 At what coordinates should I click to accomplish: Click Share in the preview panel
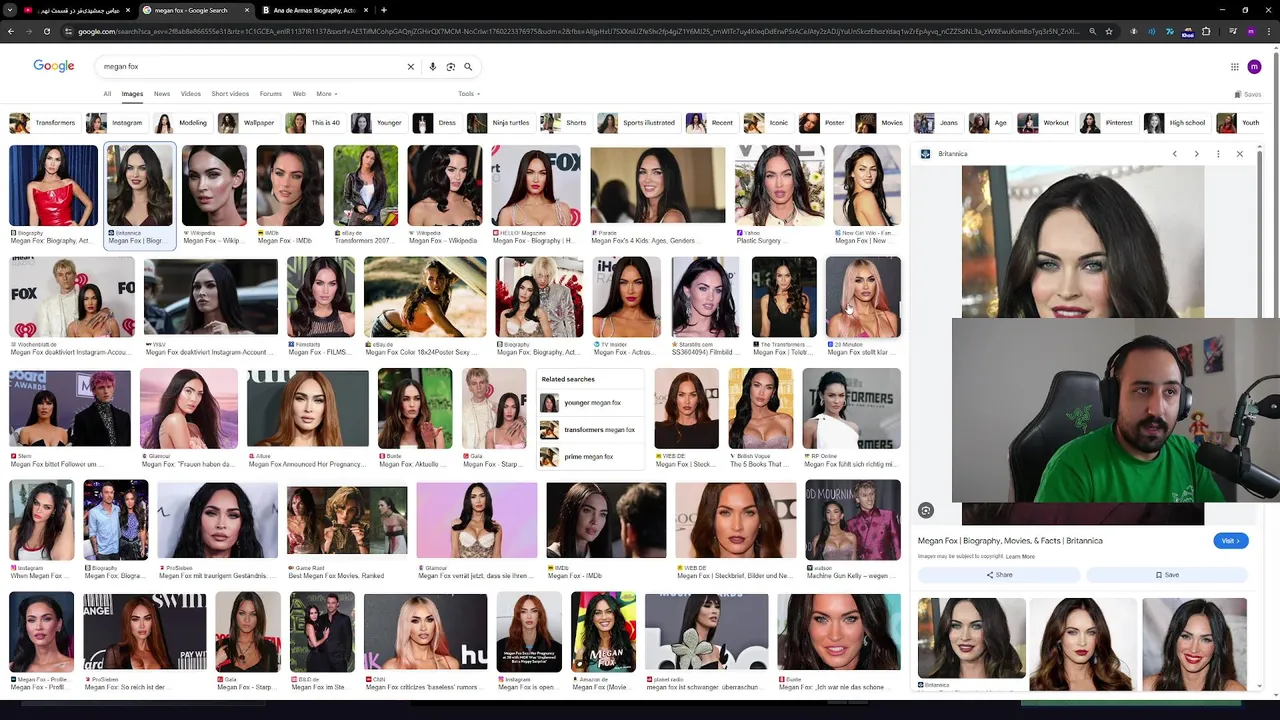(x=999, y=575)
